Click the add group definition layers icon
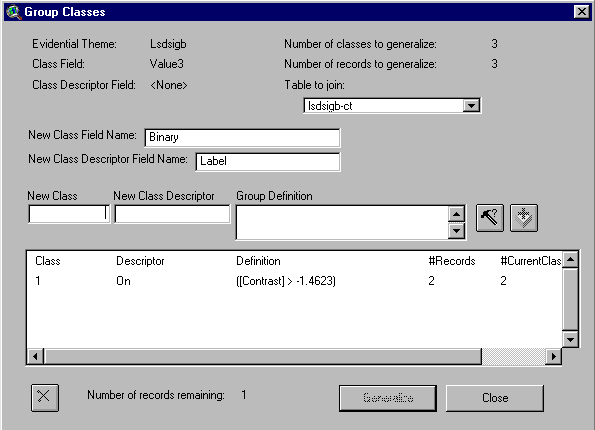This screenshot has width=595, height=430. 524,217
